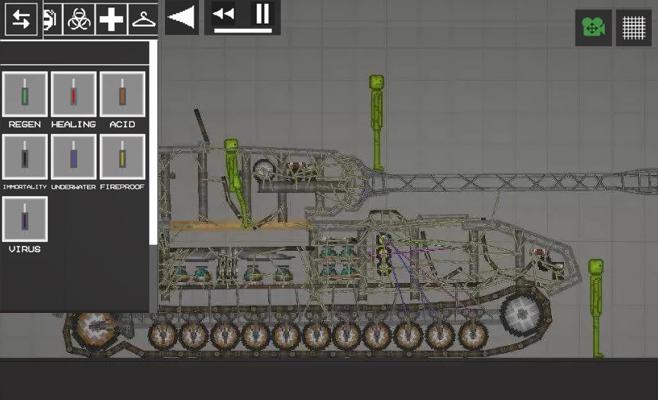
Task: Collapse the item panel with the arrow
Action: 181,17
